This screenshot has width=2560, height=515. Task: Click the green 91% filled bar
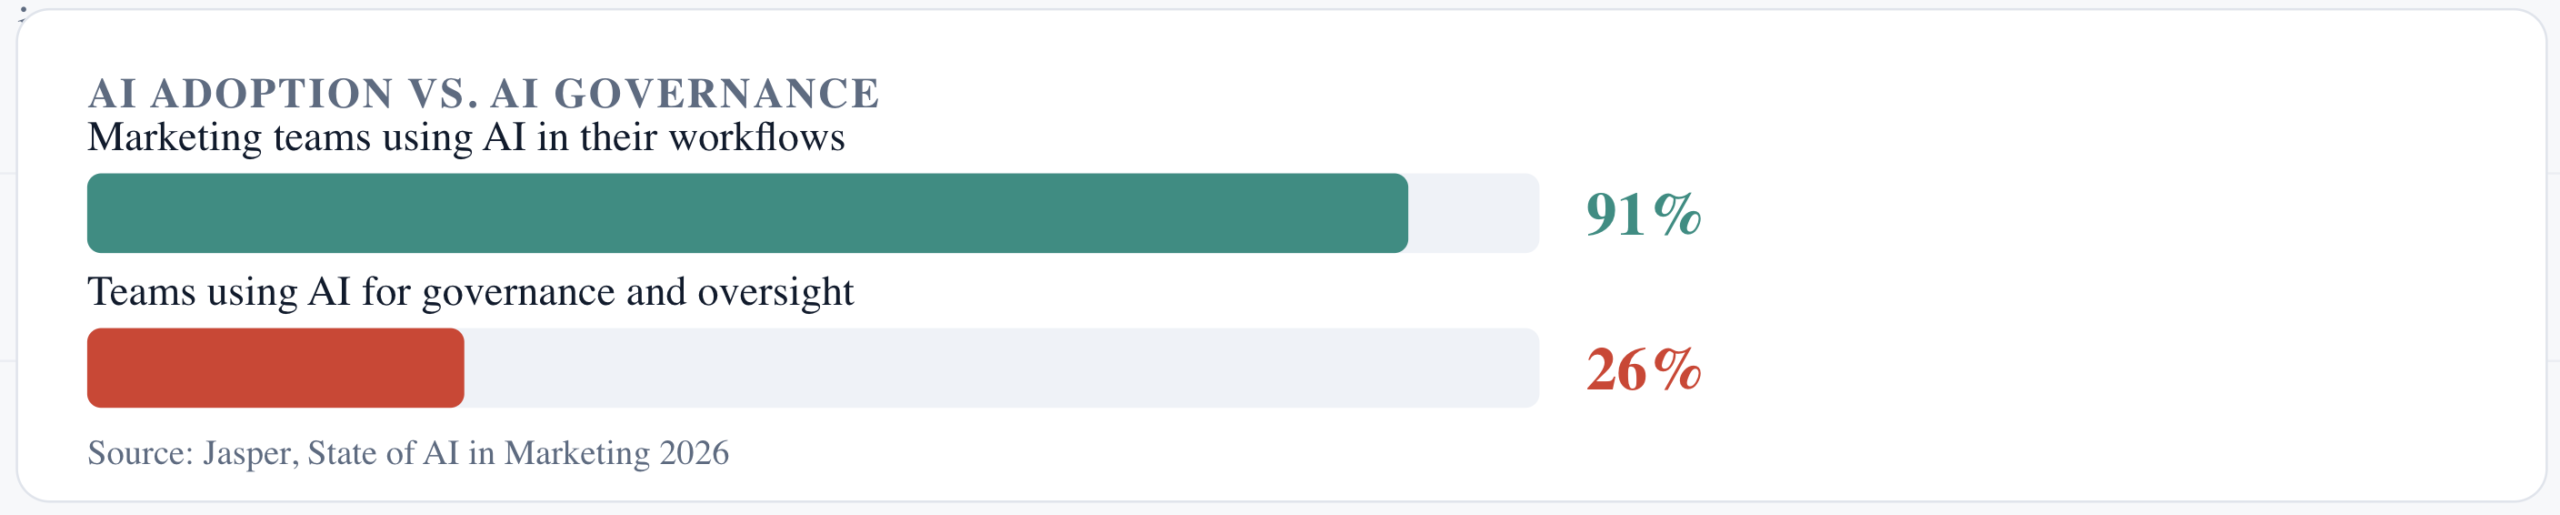click(747, 213)
